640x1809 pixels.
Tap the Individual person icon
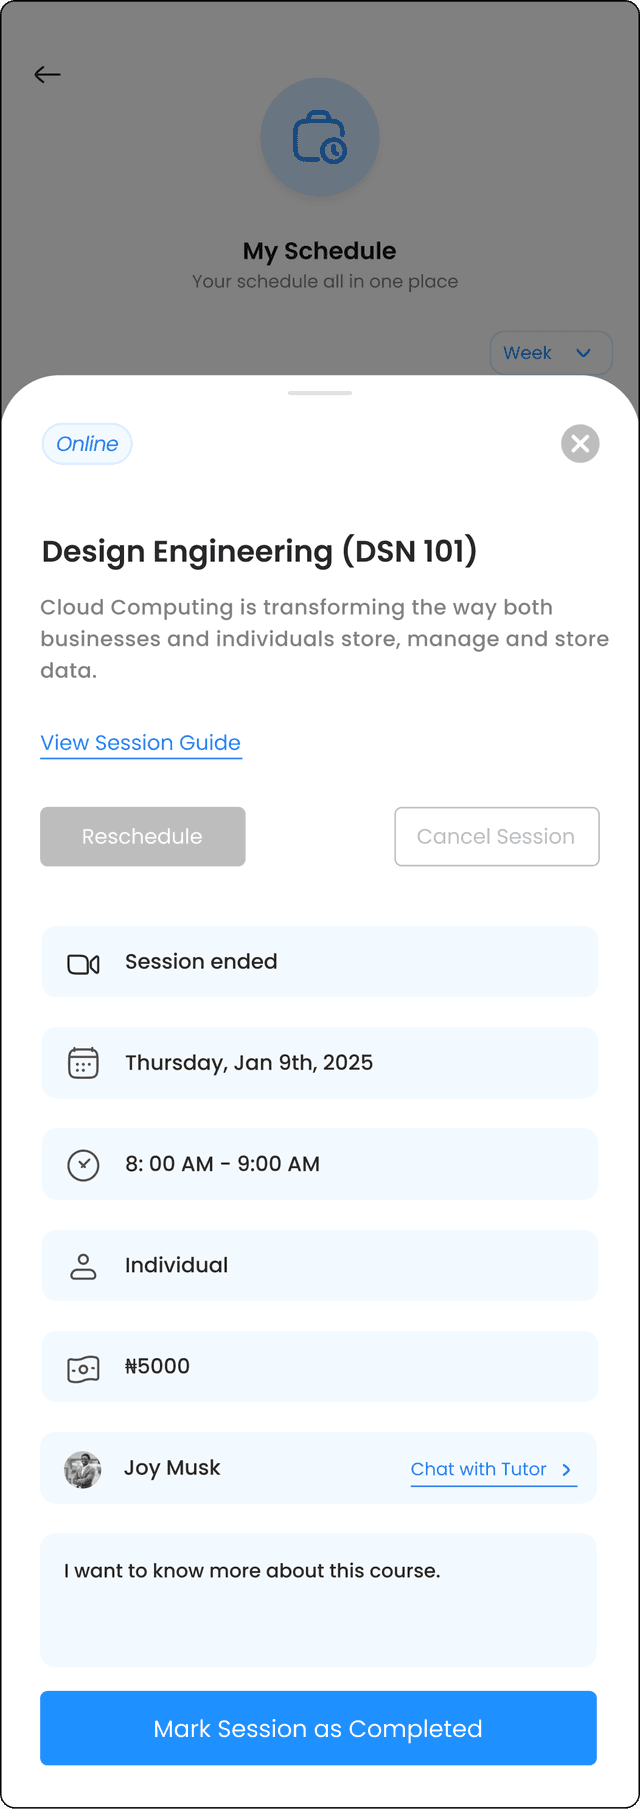pos(83,1266)
